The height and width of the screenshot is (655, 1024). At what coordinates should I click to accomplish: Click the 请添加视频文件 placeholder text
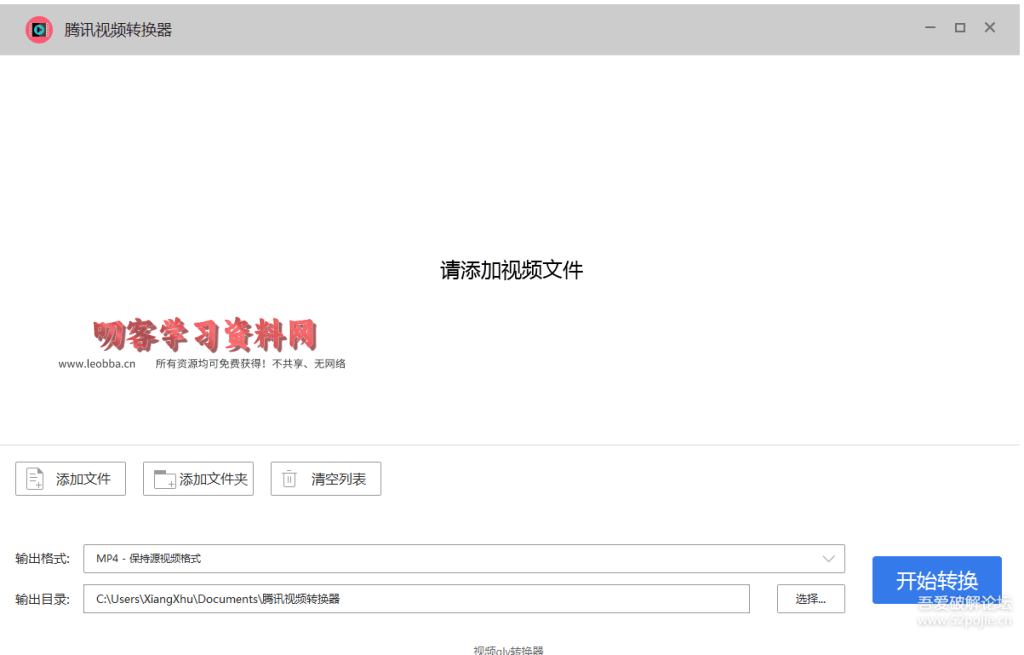pos(511,270)
